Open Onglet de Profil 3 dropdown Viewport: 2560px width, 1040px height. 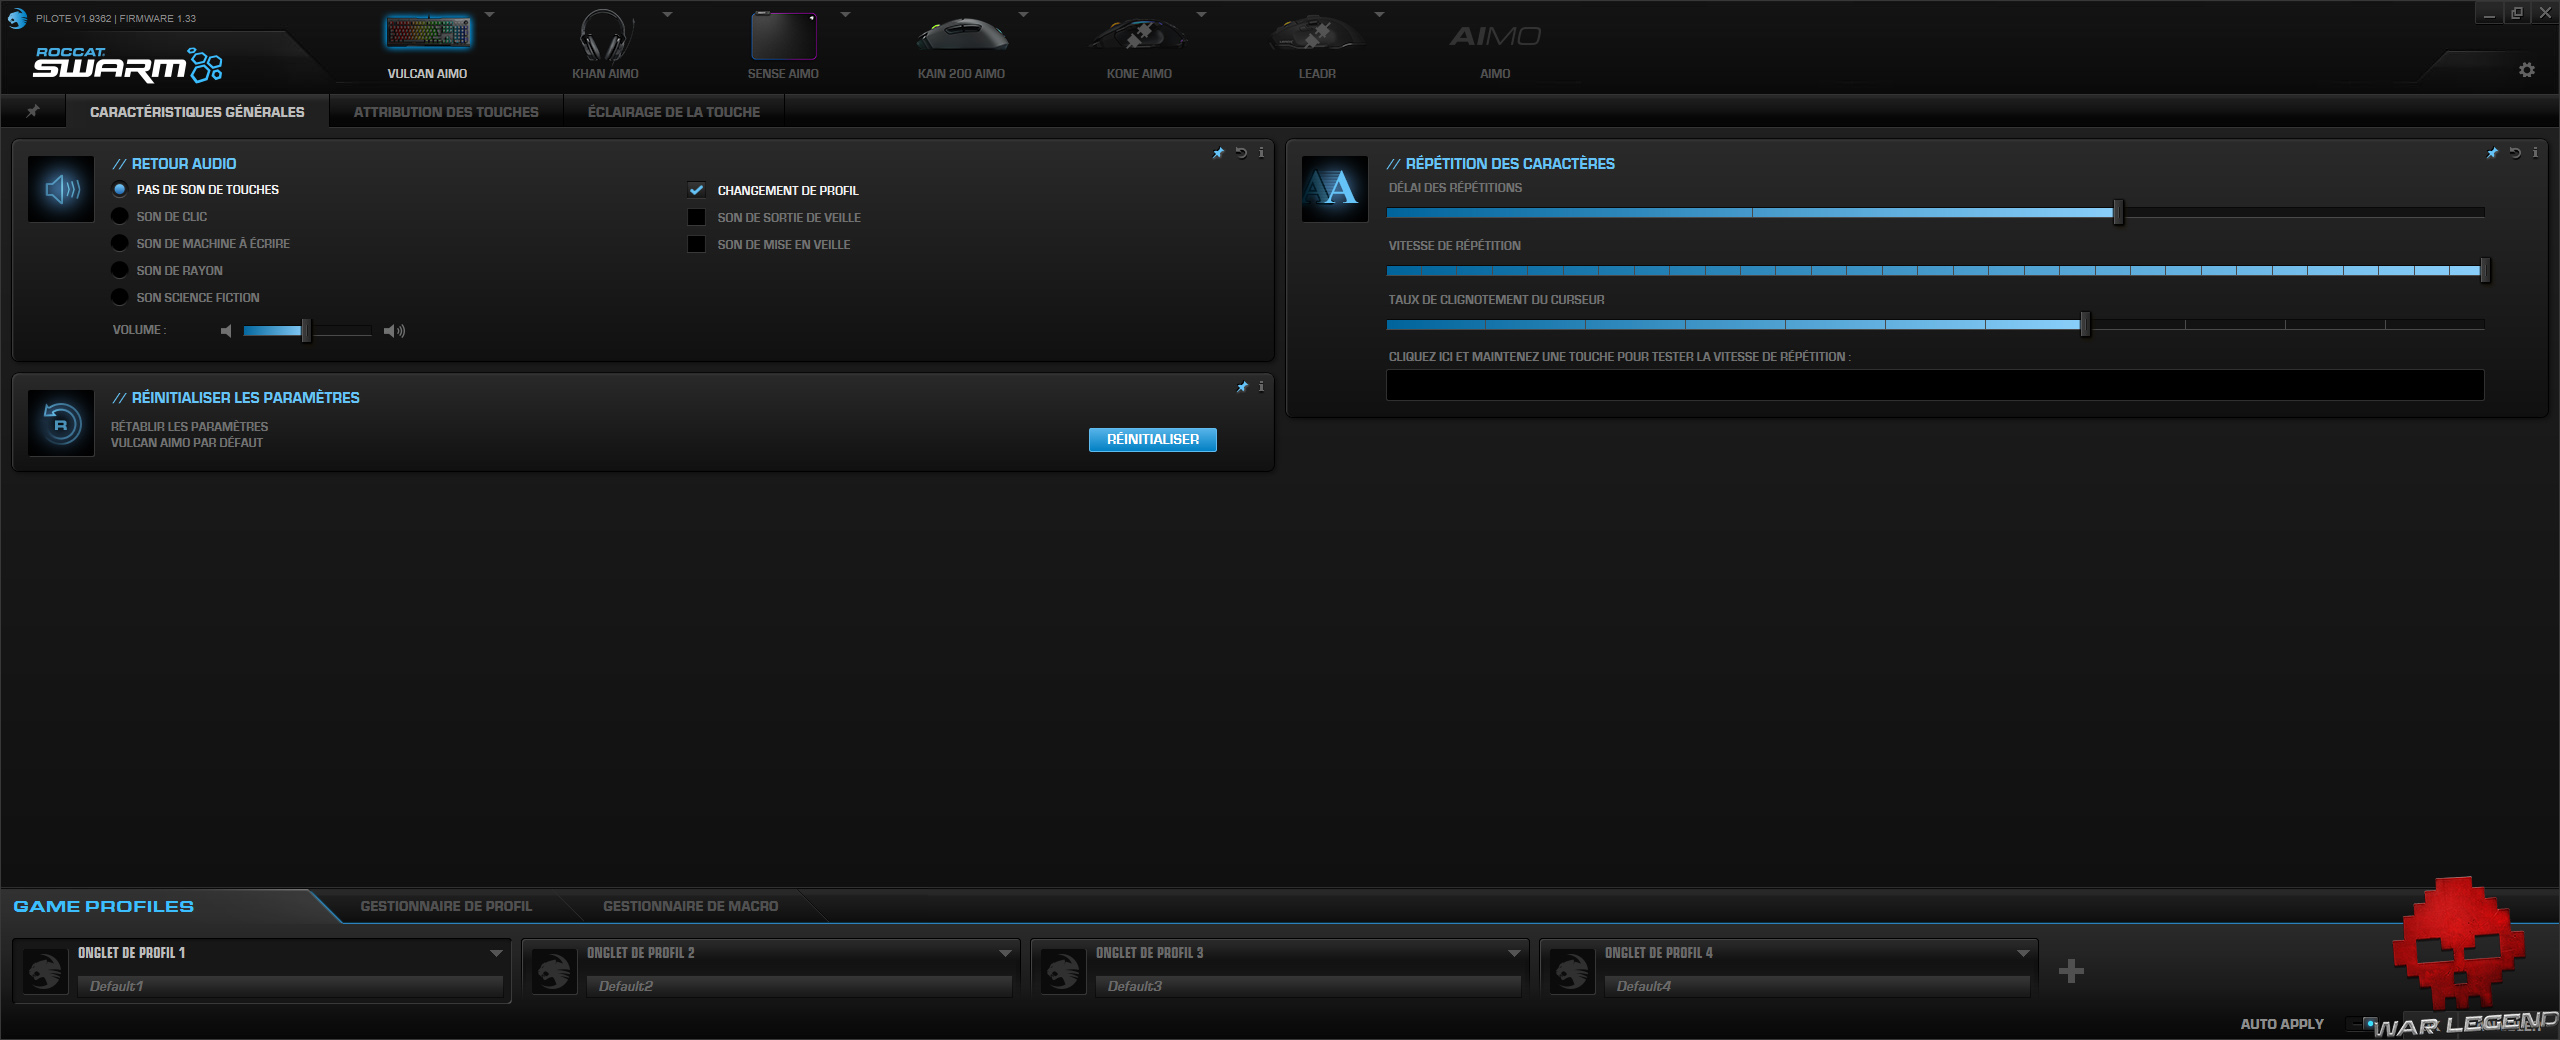tap(1514, 953)
